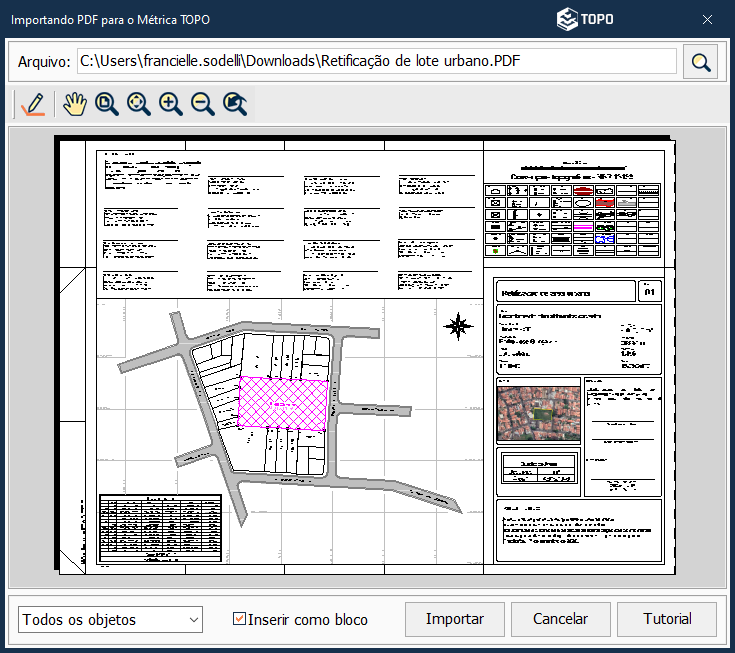Click the sheet number 01 box

click(650, 292)
